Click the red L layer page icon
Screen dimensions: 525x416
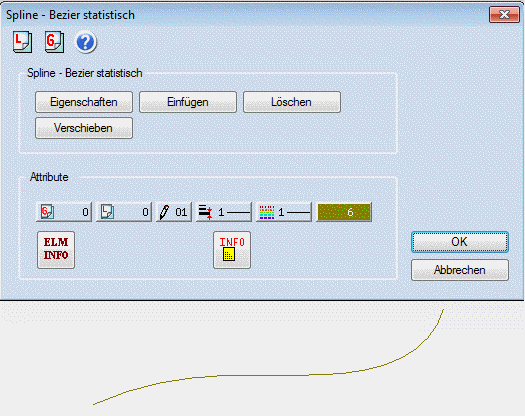pyautogui.click(x=22, y=42)
